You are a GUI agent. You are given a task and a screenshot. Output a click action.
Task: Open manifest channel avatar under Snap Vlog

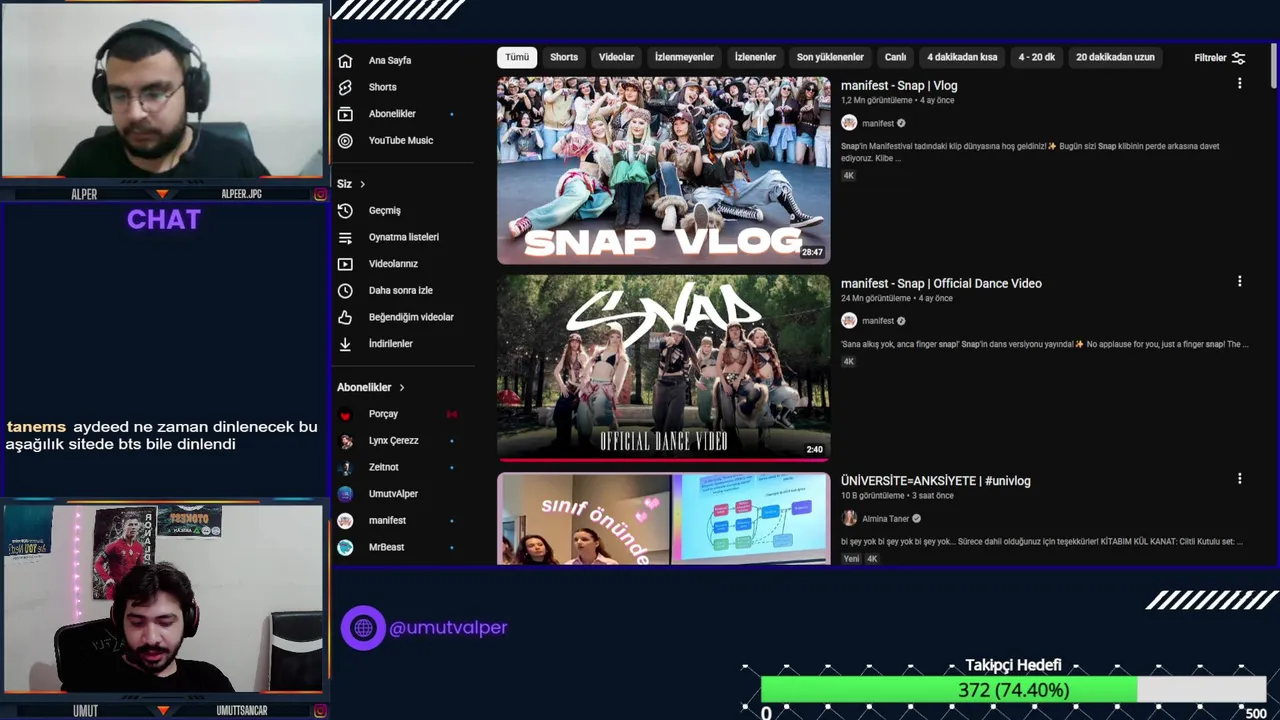[849, 123]
